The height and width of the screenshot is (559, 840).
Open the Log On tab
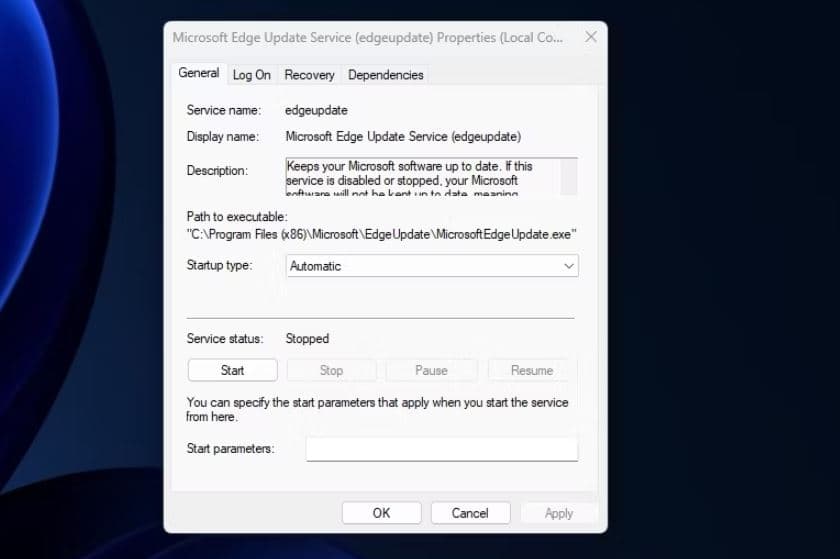coord(252,75)
